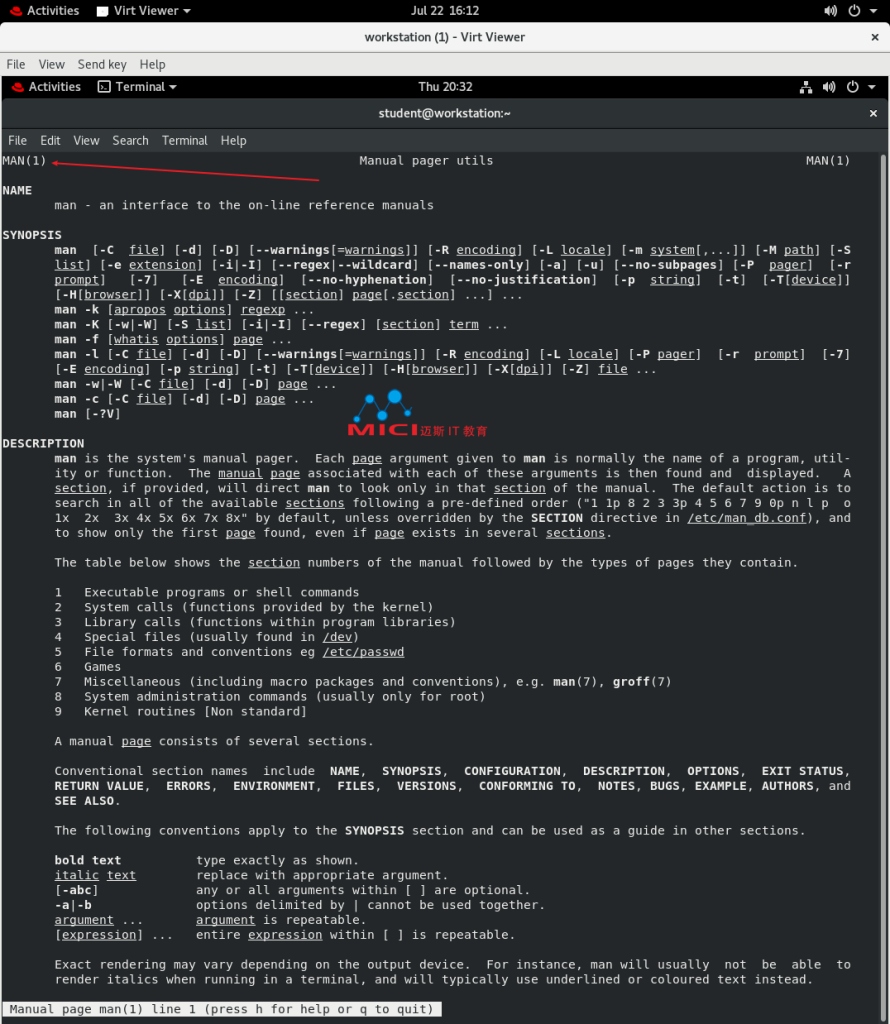Click guest clock Thu 20:32

pyautogui.click(x=445, y=87)
